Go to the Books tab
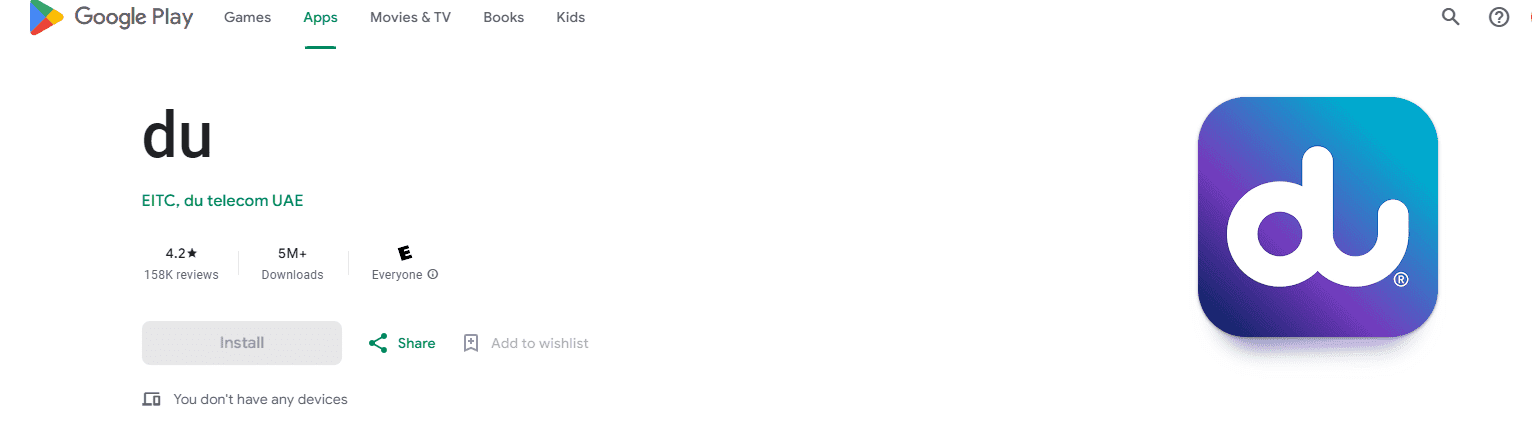 [x=503, y=18]
